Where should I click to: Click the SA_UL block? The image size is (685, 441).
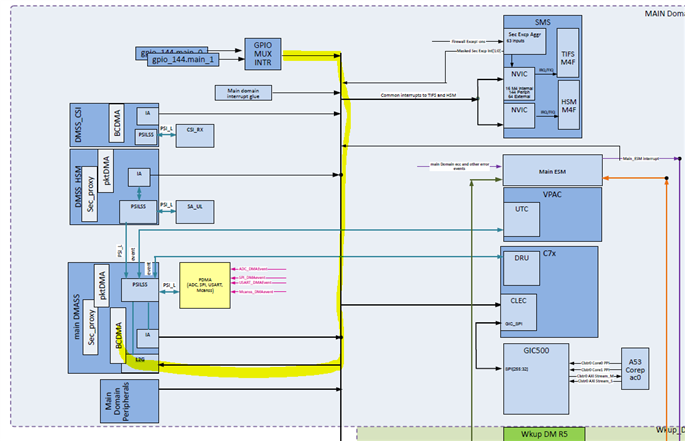click(x=195, y=212)
